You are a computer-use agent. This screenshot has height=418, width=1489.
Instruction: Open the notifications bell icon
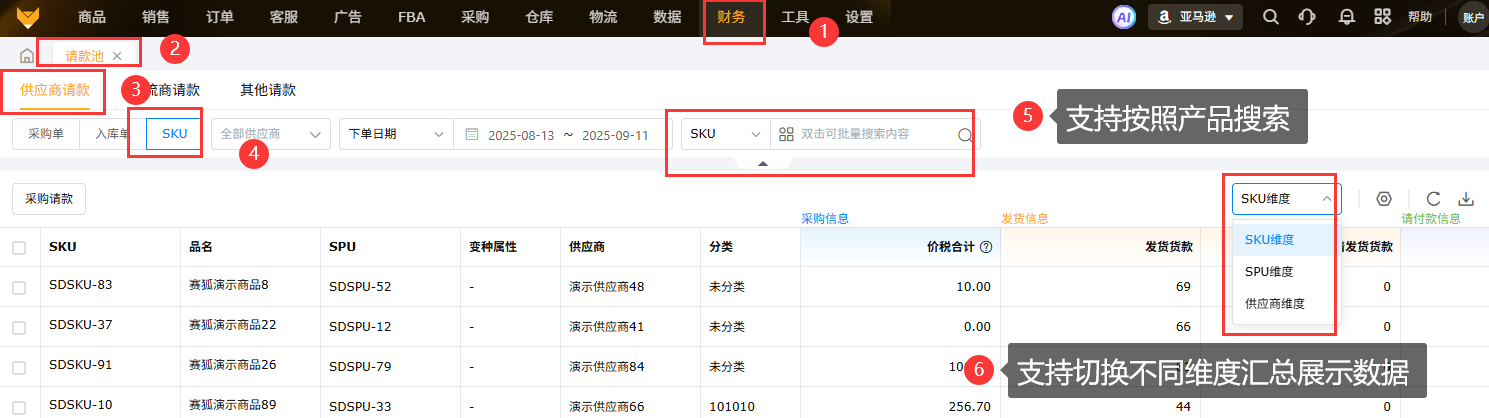(x=1346, y=17)
